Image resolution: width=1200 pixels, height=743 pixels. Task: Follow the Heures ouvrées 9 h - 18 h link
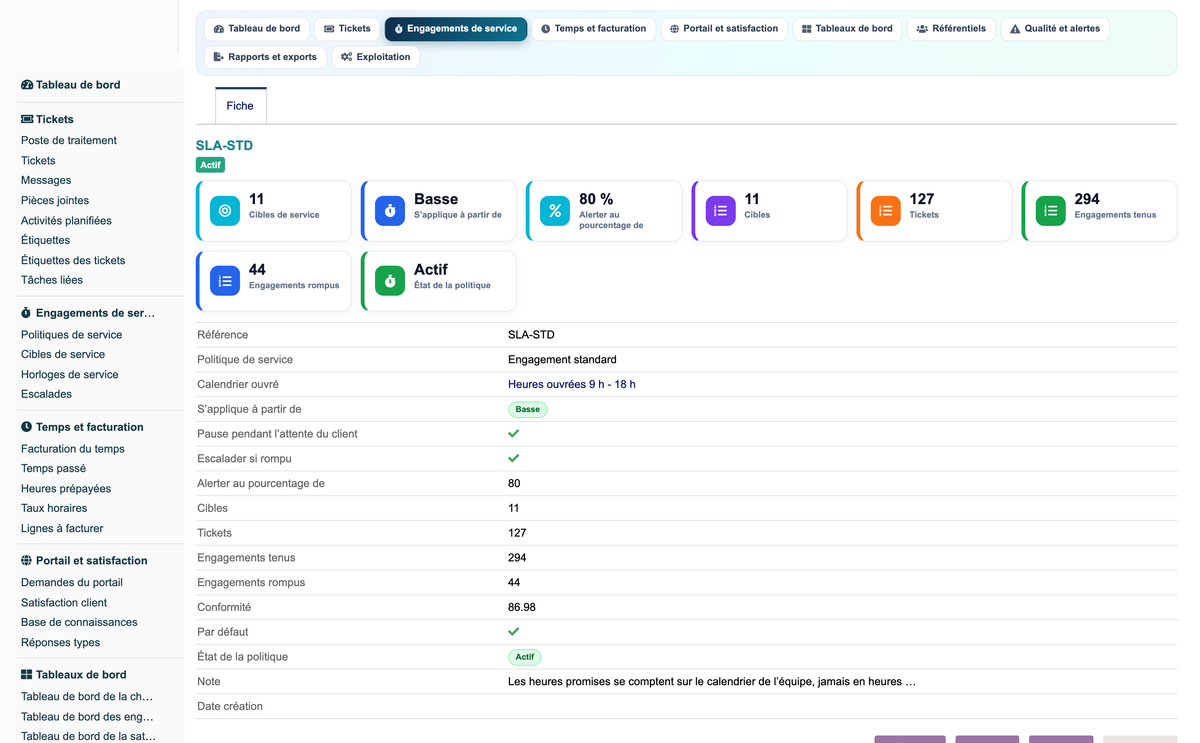572,385
